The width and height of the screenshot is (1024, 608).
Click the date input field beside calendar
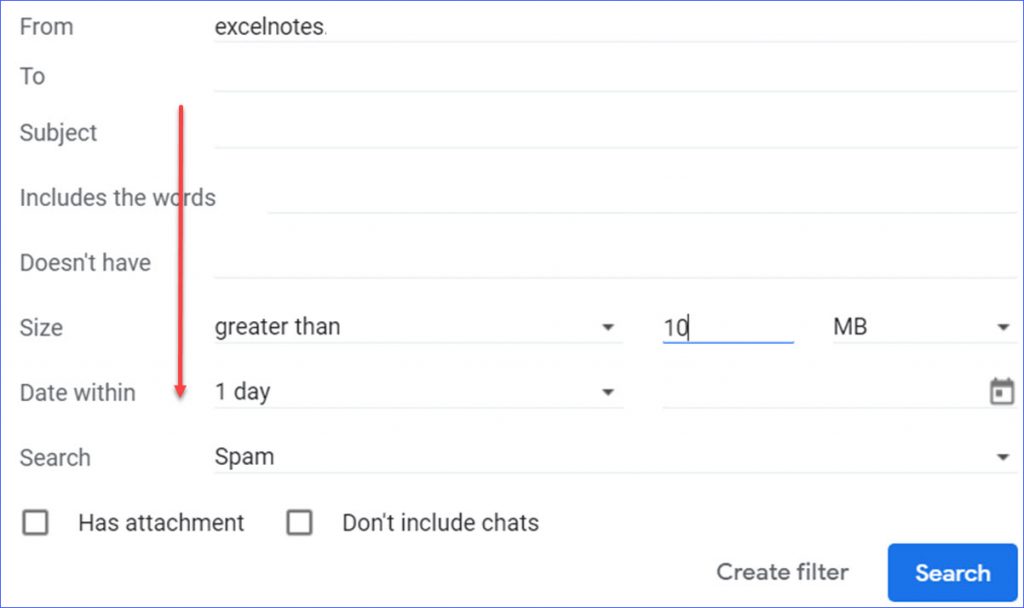click(820, 392)
